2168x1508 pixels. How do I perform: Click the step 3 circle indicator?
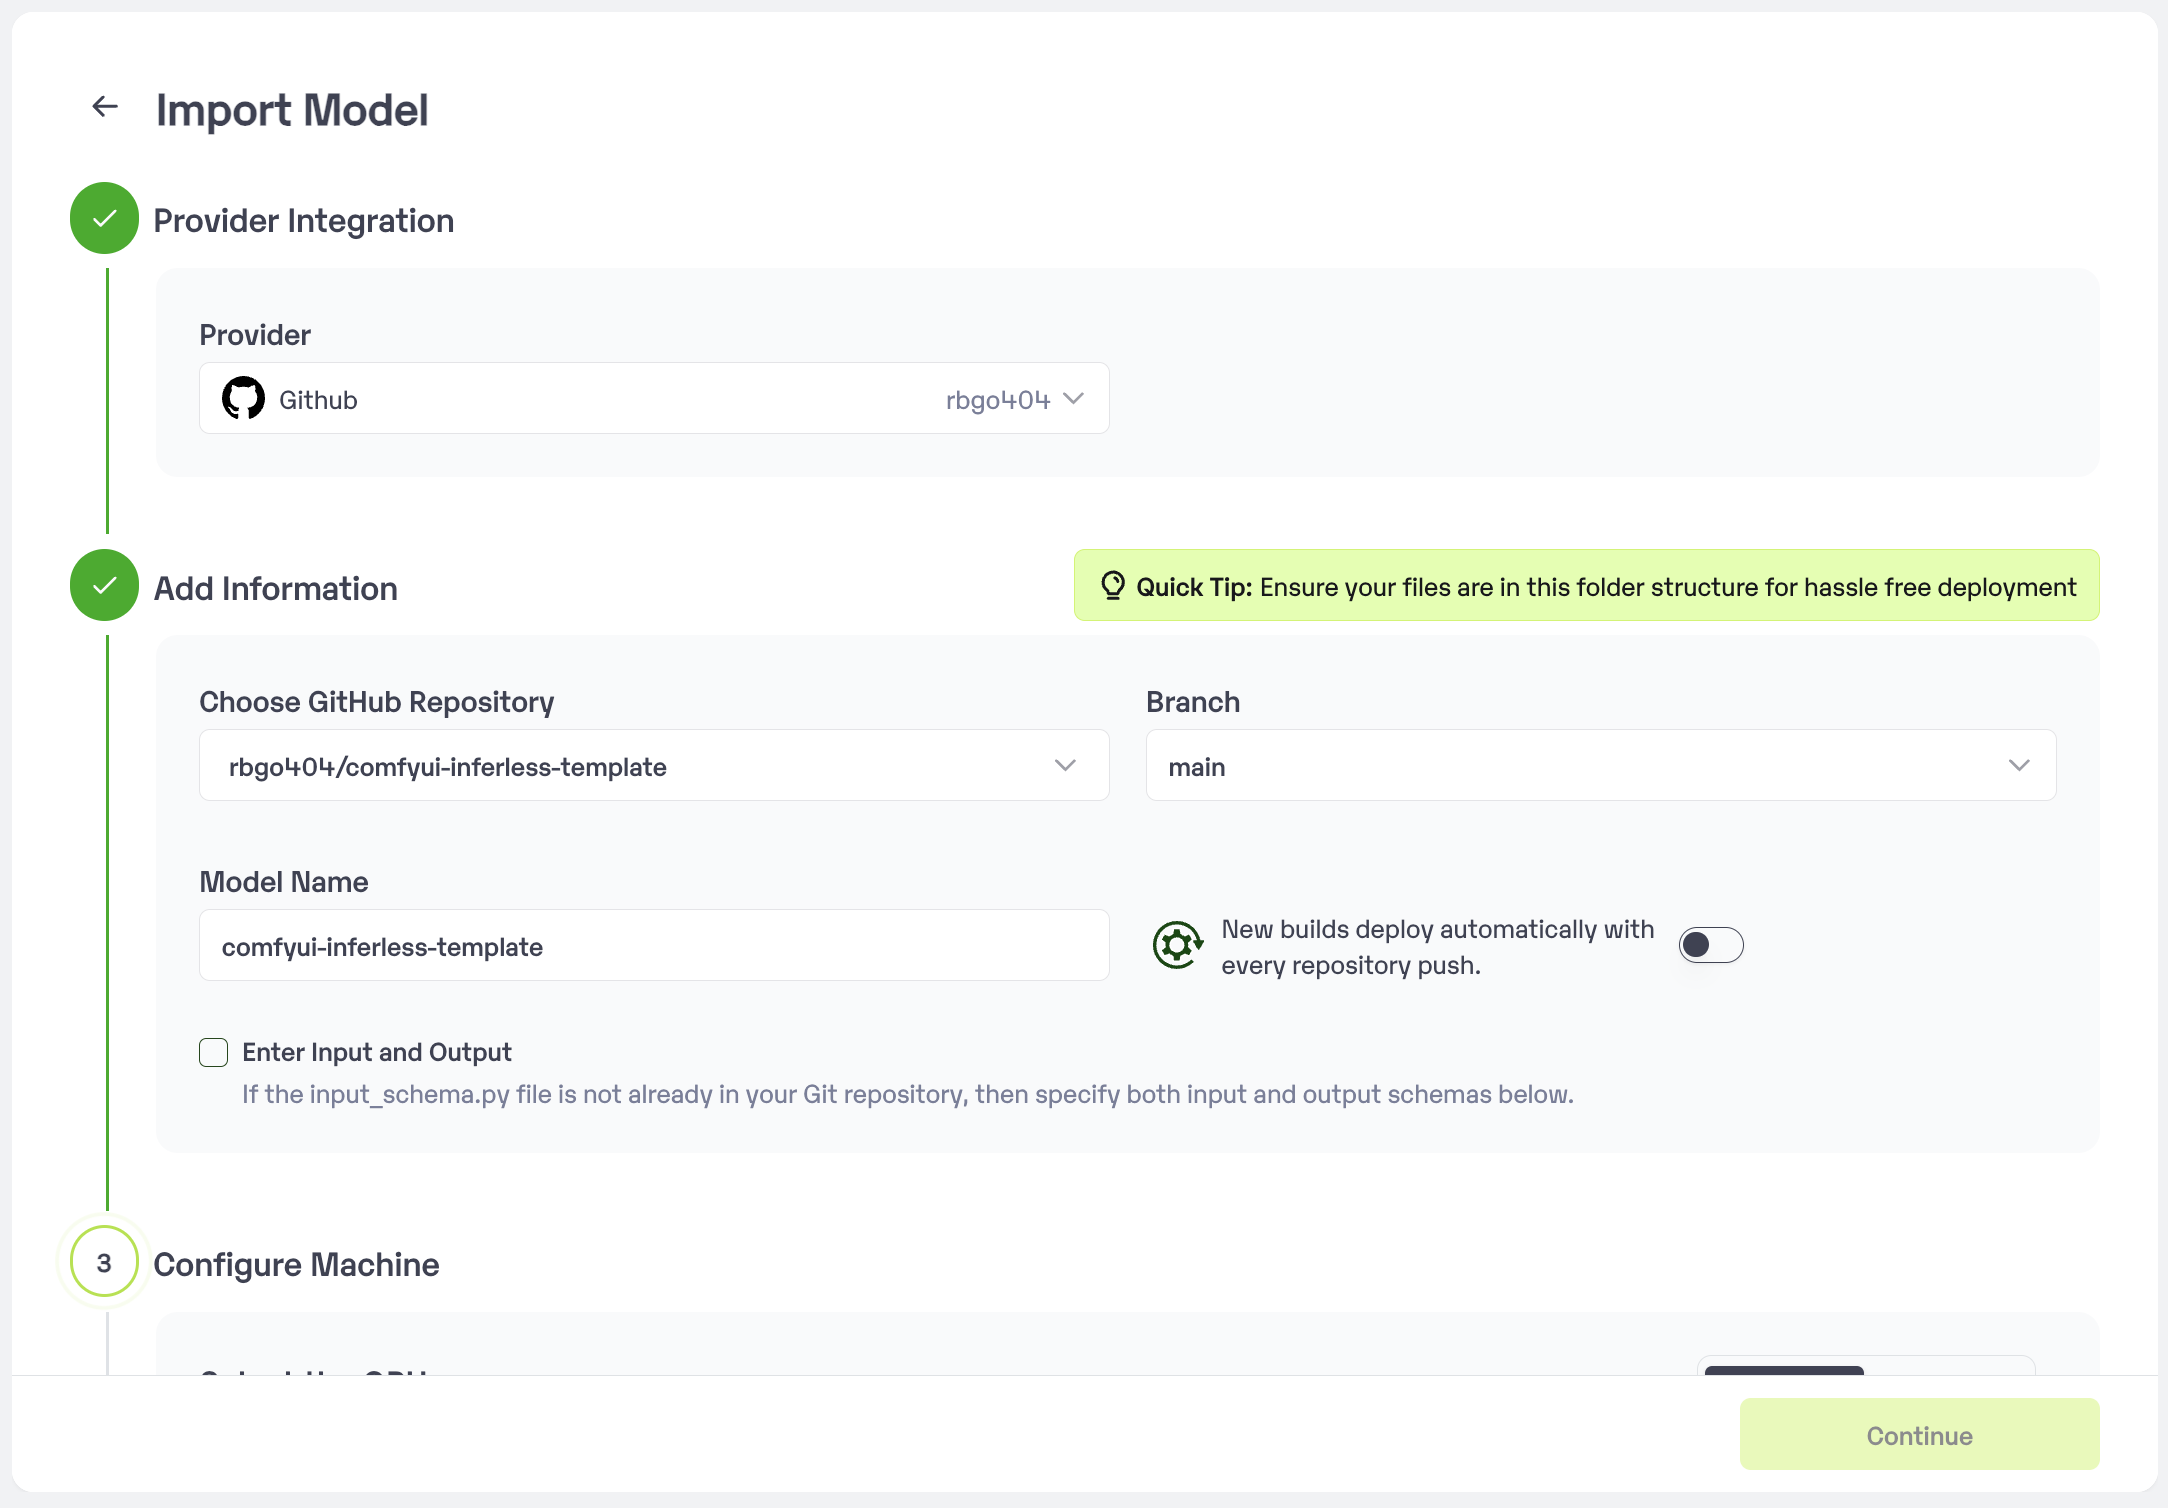[x=104, y=1263]
